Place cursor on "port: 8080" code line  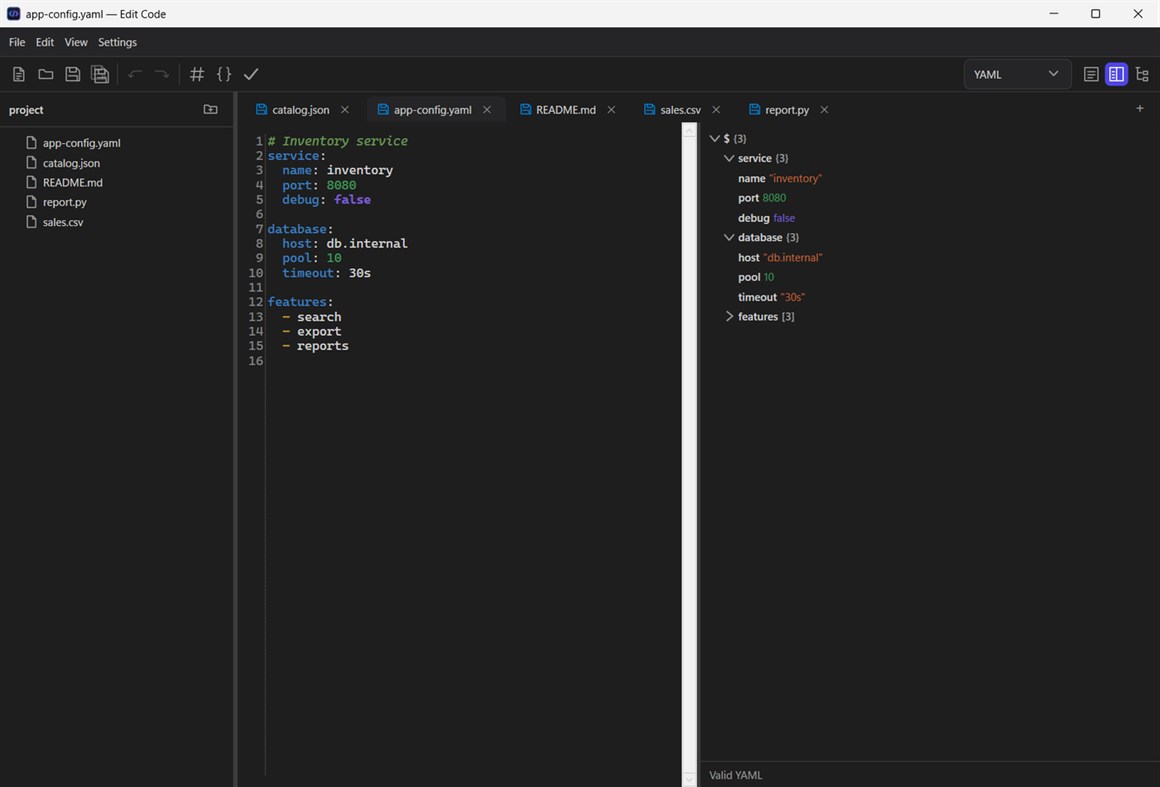[319, 185]
